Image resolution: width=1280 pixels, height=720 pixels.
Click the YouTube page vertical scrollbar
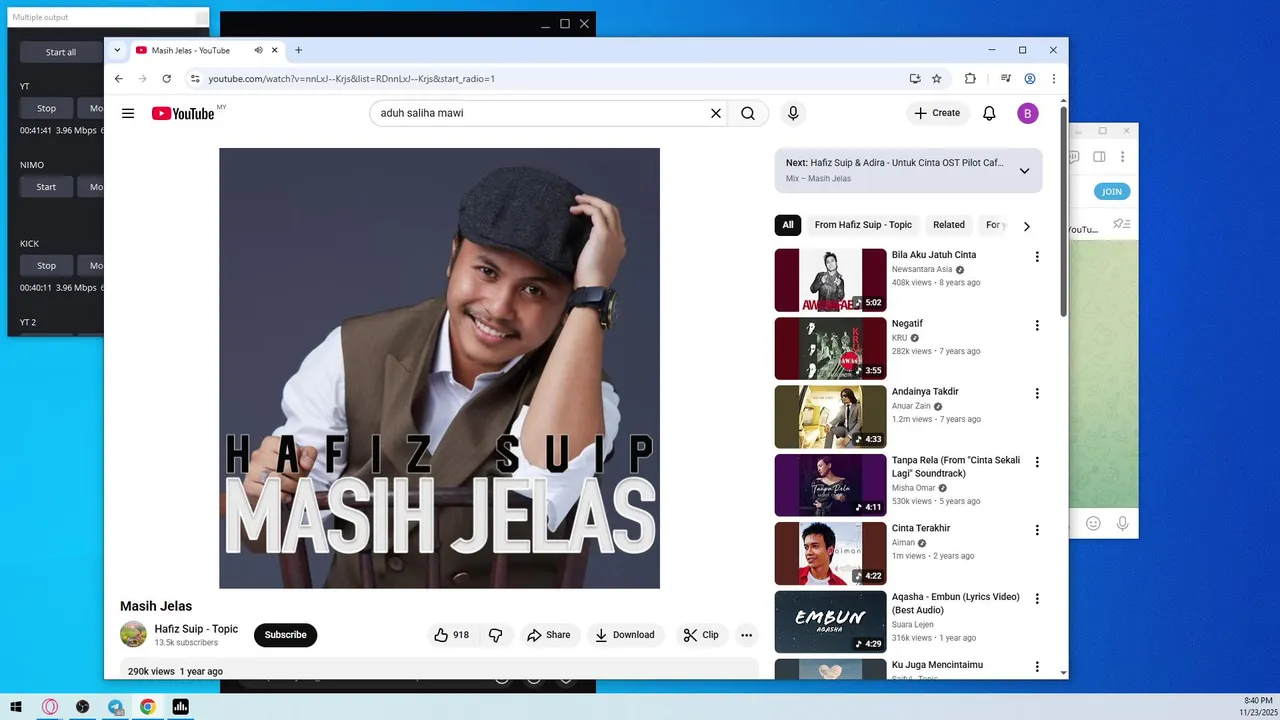(1062, 210)
